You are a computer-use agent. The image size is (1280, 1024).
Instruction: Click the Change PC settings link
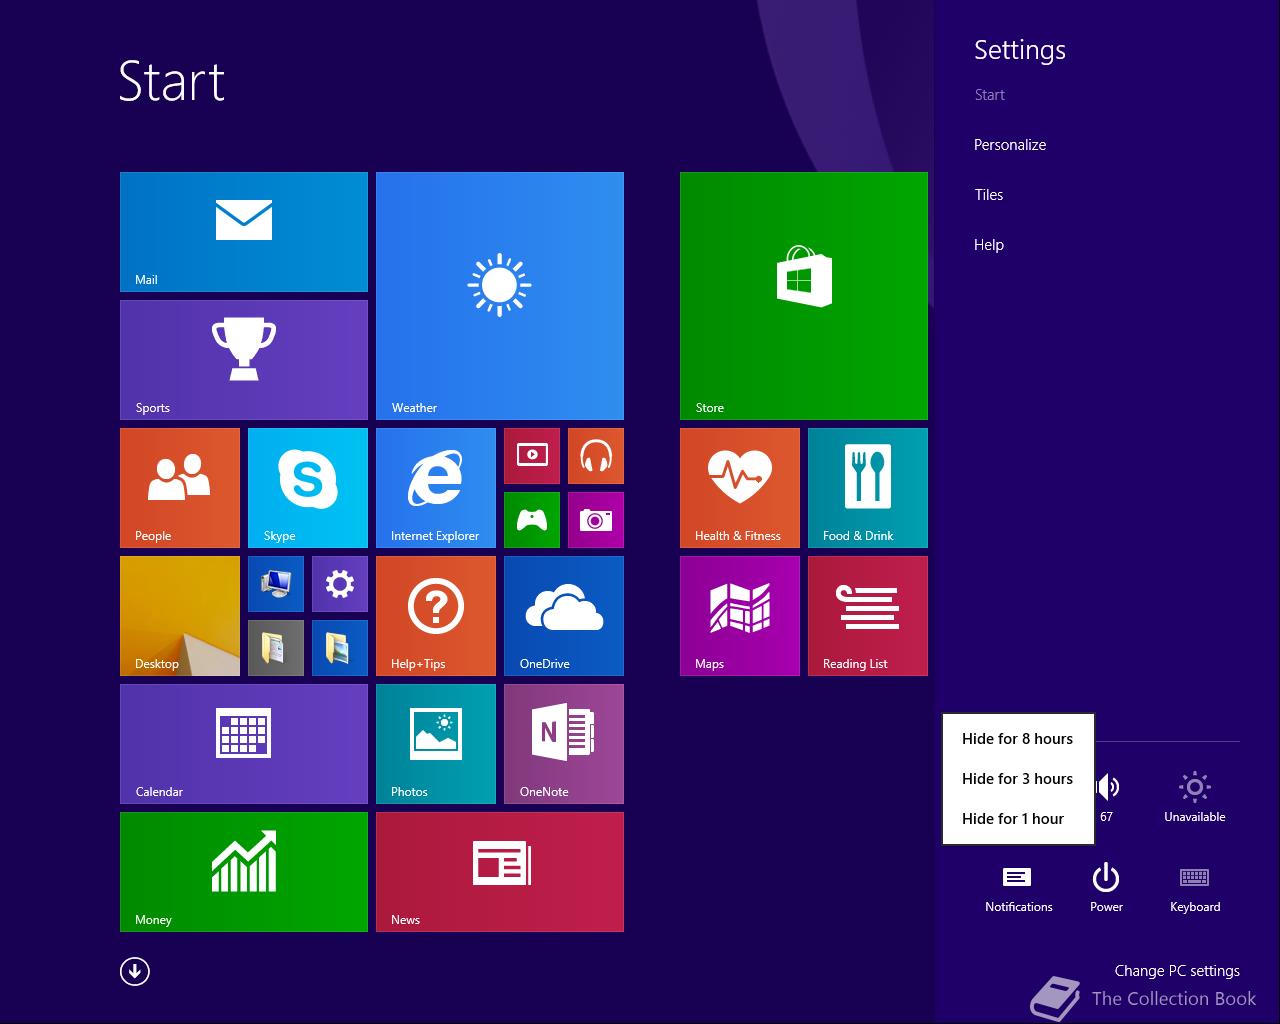coord(1177,971)
